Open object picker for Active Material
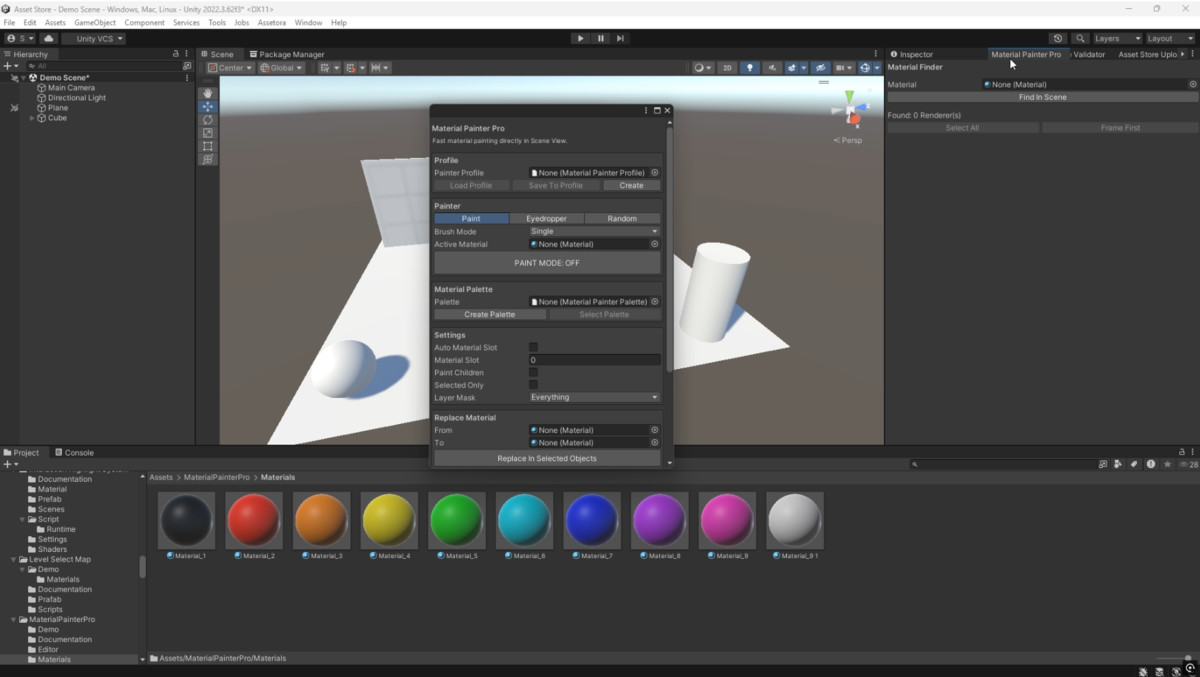This screenshot has height=677, width=1200. click(x=655, y=244)
